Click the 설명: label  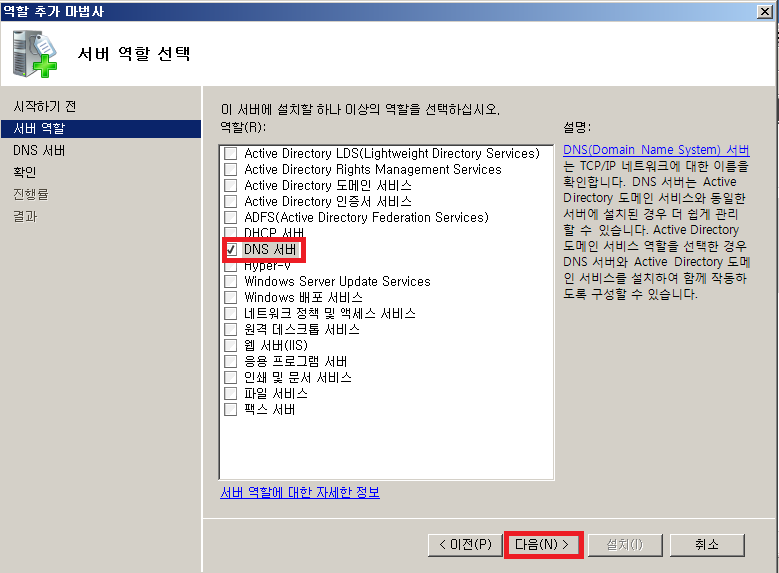[577, 127]
